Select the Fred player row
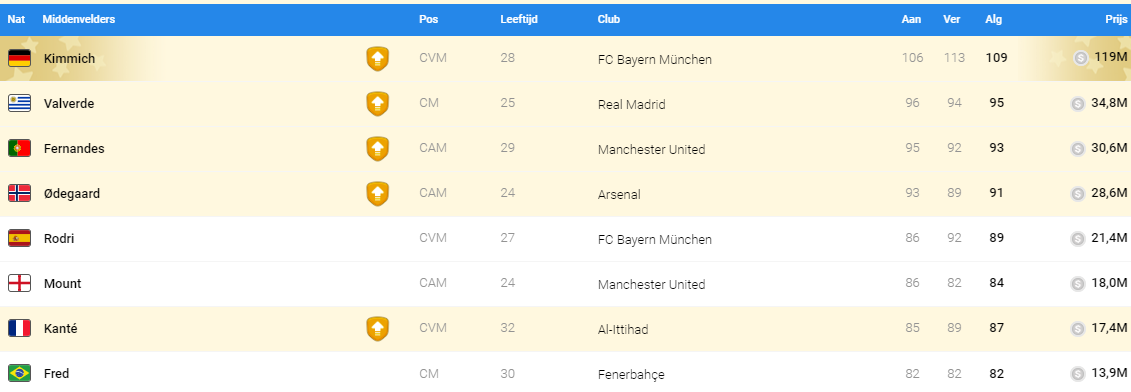This screenshot has width=1131, height=392. pyautogui.click(x=566, y=373)
